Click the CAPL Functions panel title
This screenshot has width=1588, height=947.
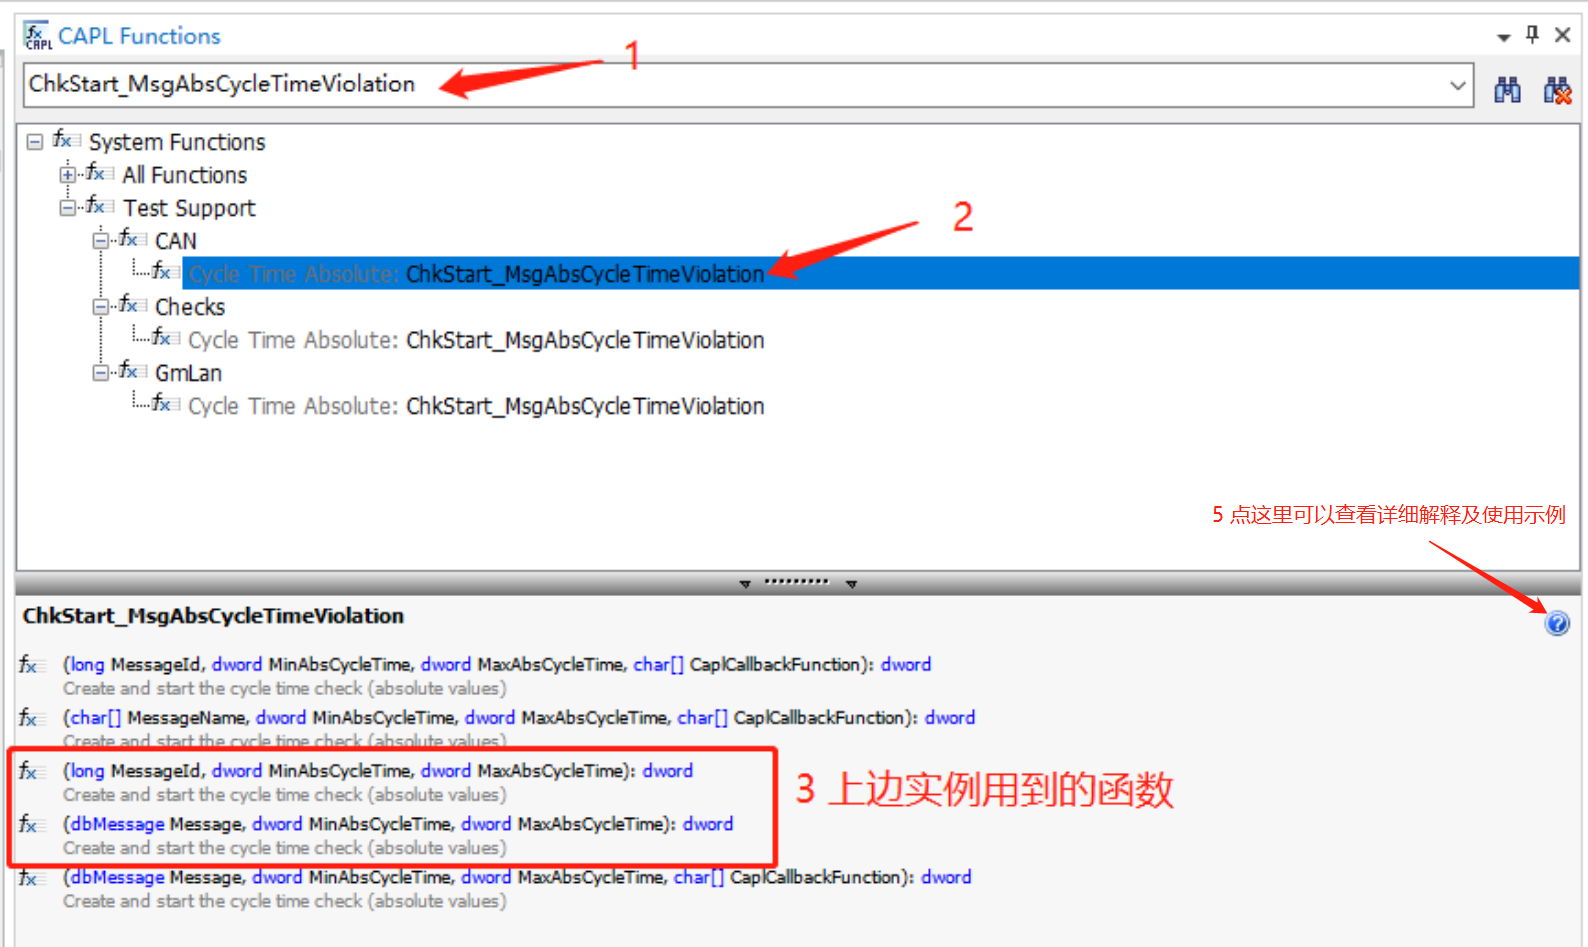[x=139, y=36]
